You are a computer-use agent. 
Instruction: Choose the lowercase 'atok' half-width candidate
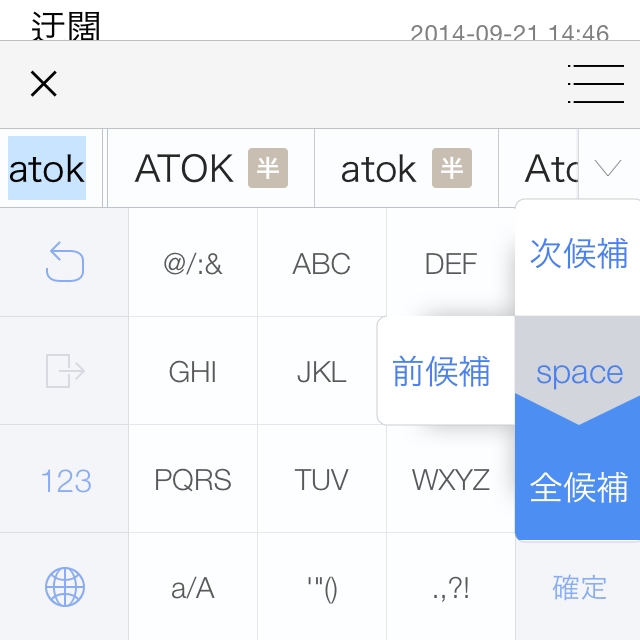pos(407,168)
